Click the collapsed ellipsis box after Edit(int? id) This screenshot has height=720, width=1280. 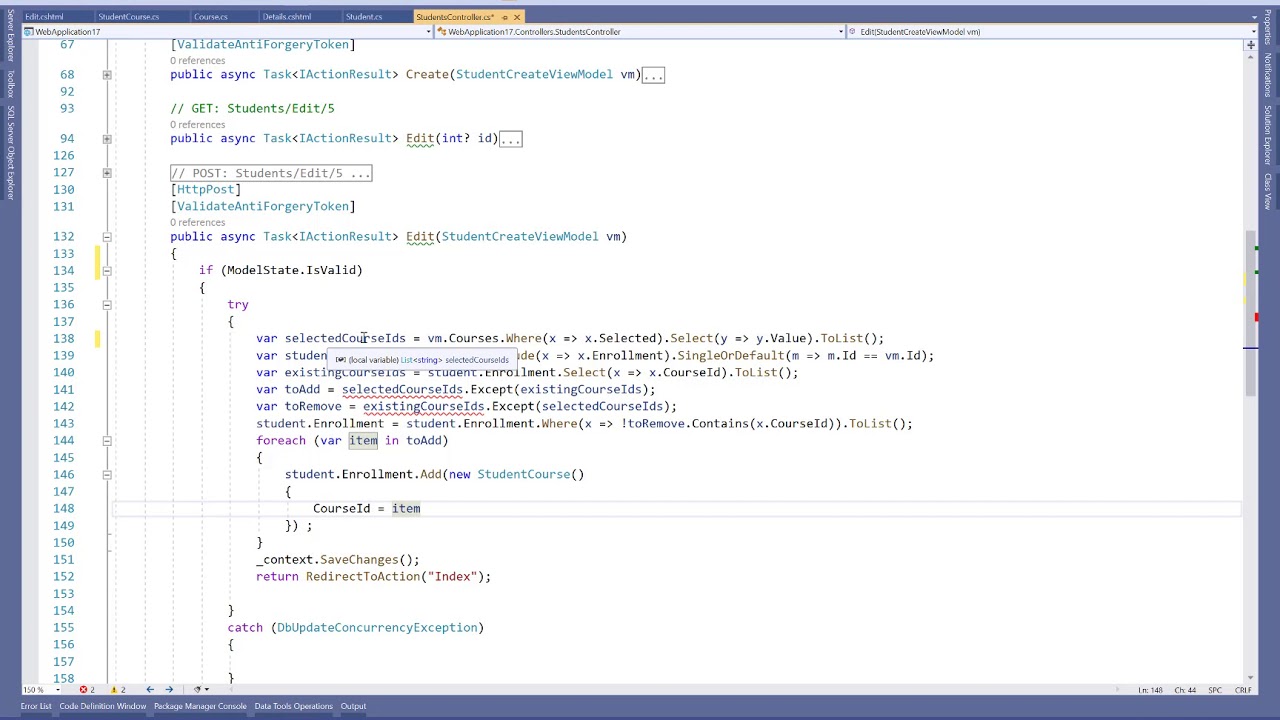tap(510, 139)
